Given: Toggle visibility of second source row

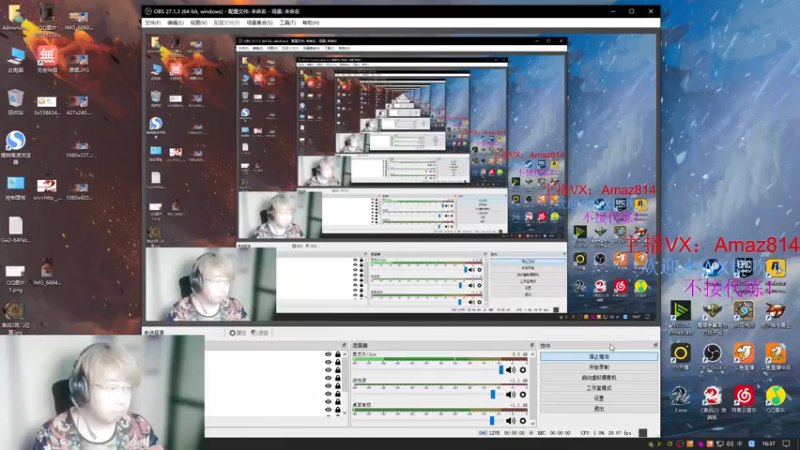Looking at the screenshot, I should tap(328, 362).
